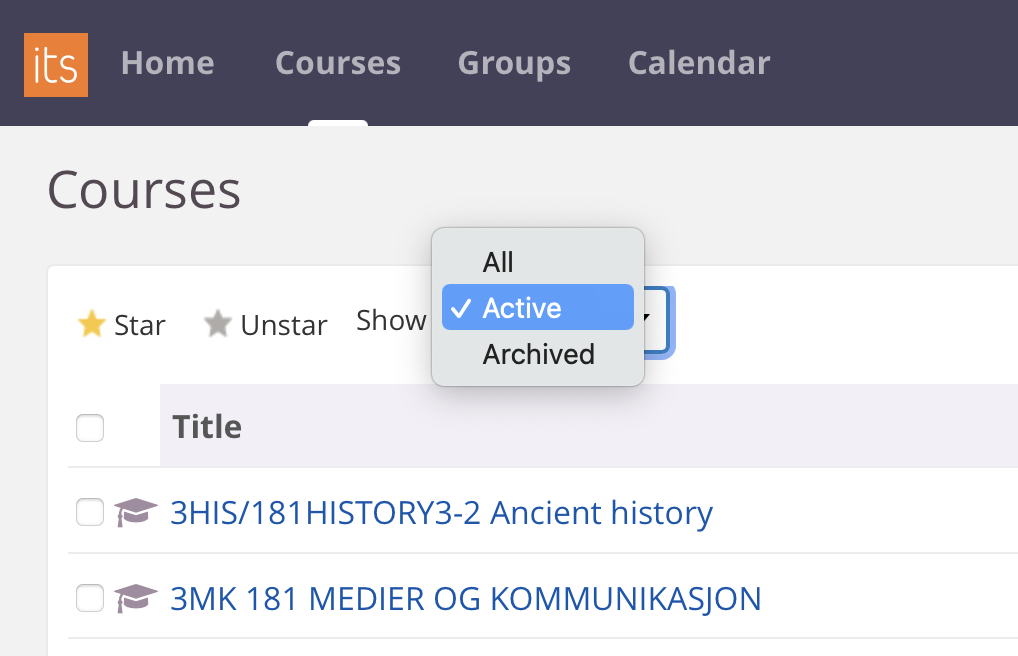The image size is (1018, 656).
Task: Click the yellow Star icon
Action: point(92,324)
